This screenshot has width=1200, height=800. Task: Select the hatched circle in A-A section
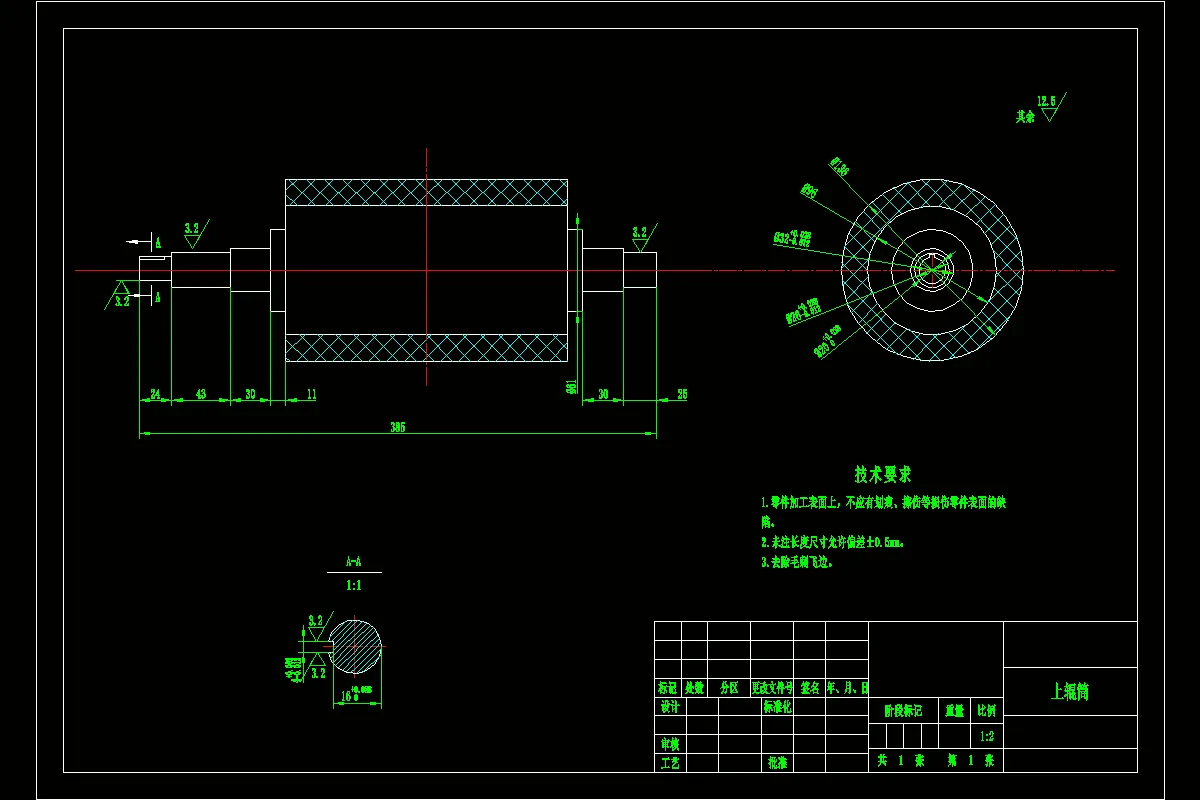click(356, 646)
